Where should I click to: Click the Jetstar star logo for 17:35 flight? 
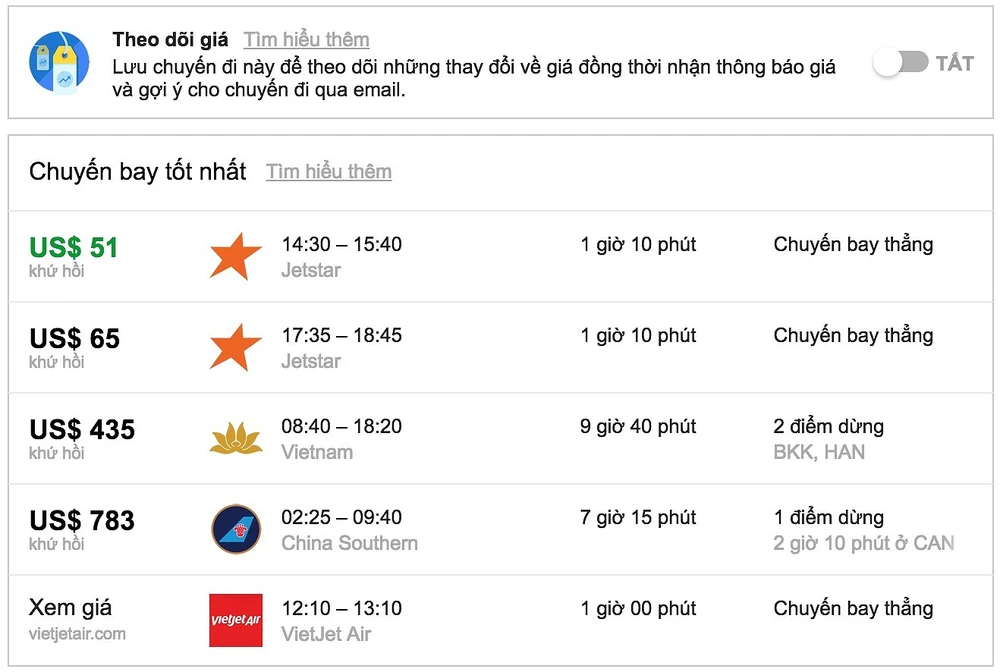click(235, 347)
